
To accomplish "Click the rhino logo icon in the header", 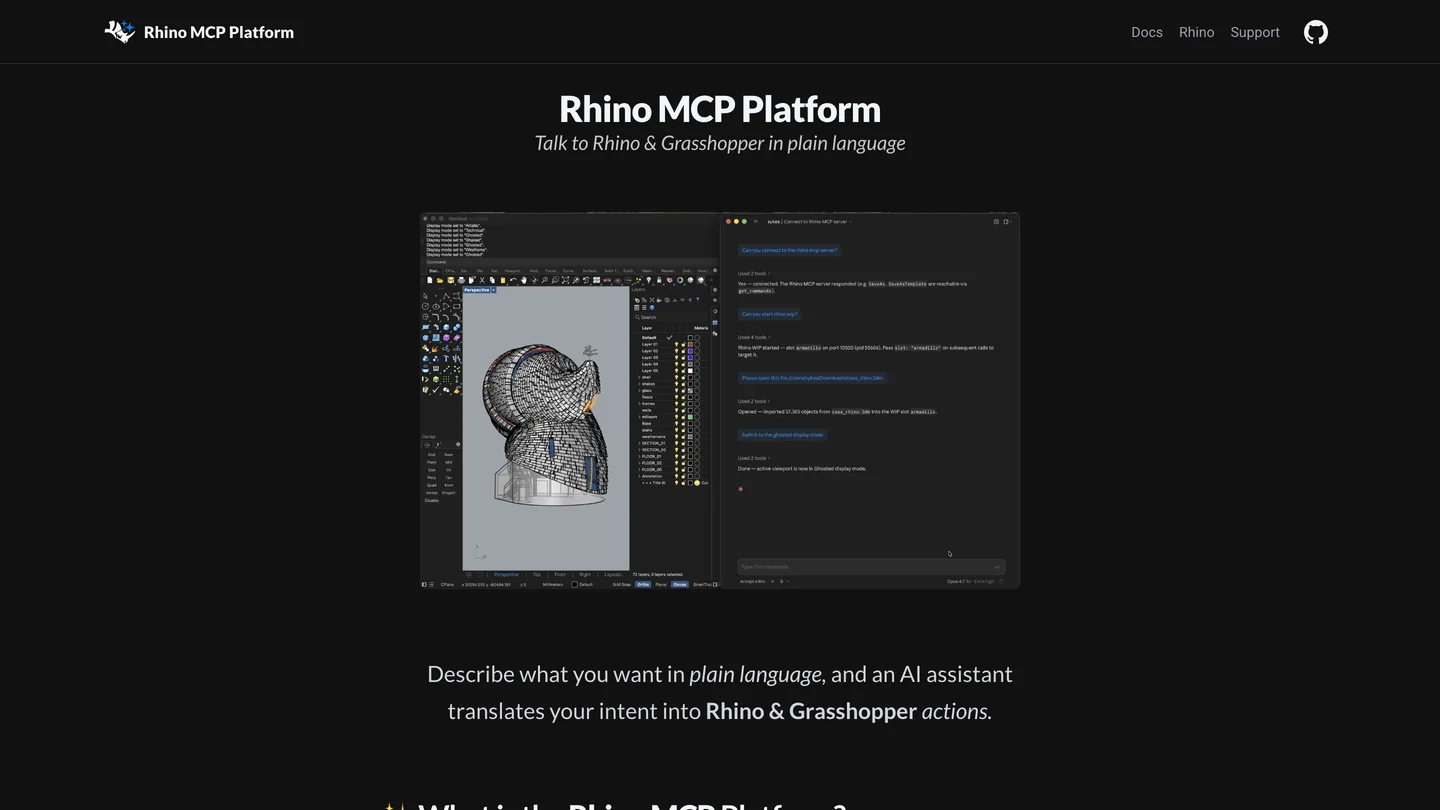I will pos(120,32).
